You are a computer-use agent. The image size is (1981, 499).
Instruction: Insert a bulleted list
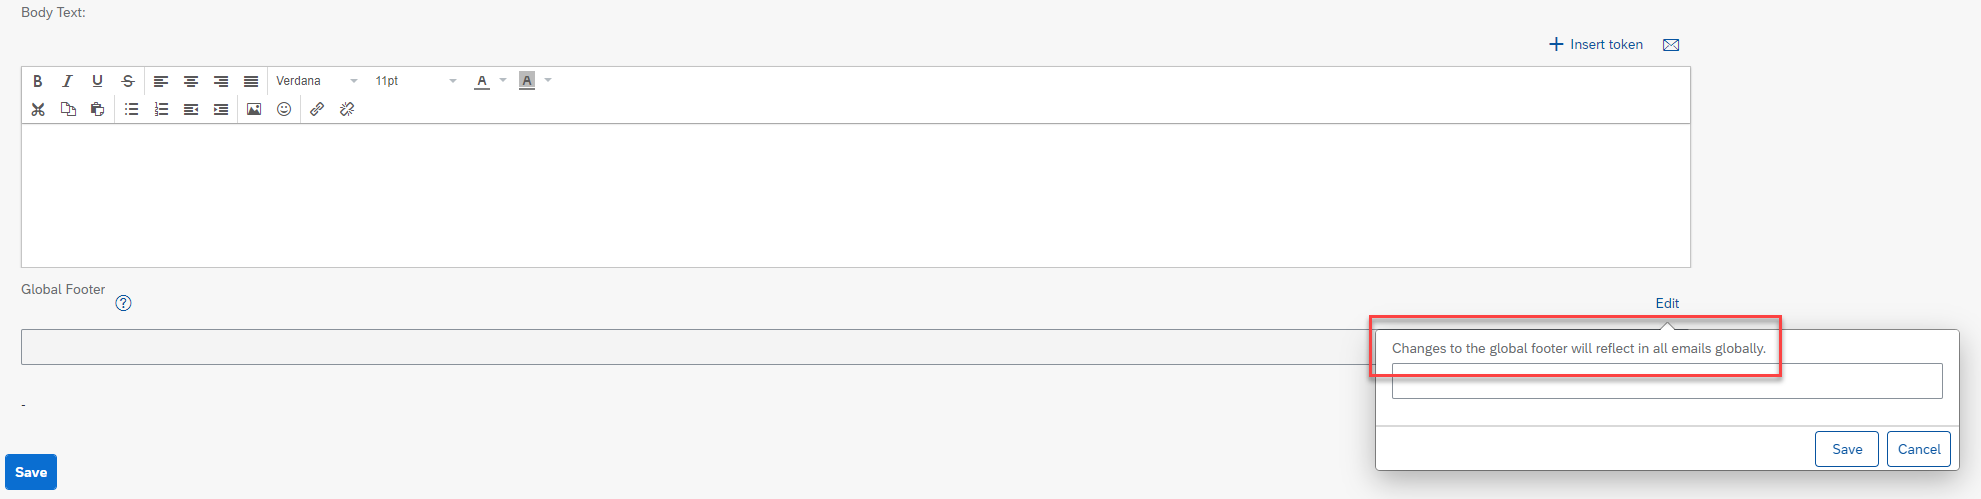pyautogui.click(x=131, y=109)
